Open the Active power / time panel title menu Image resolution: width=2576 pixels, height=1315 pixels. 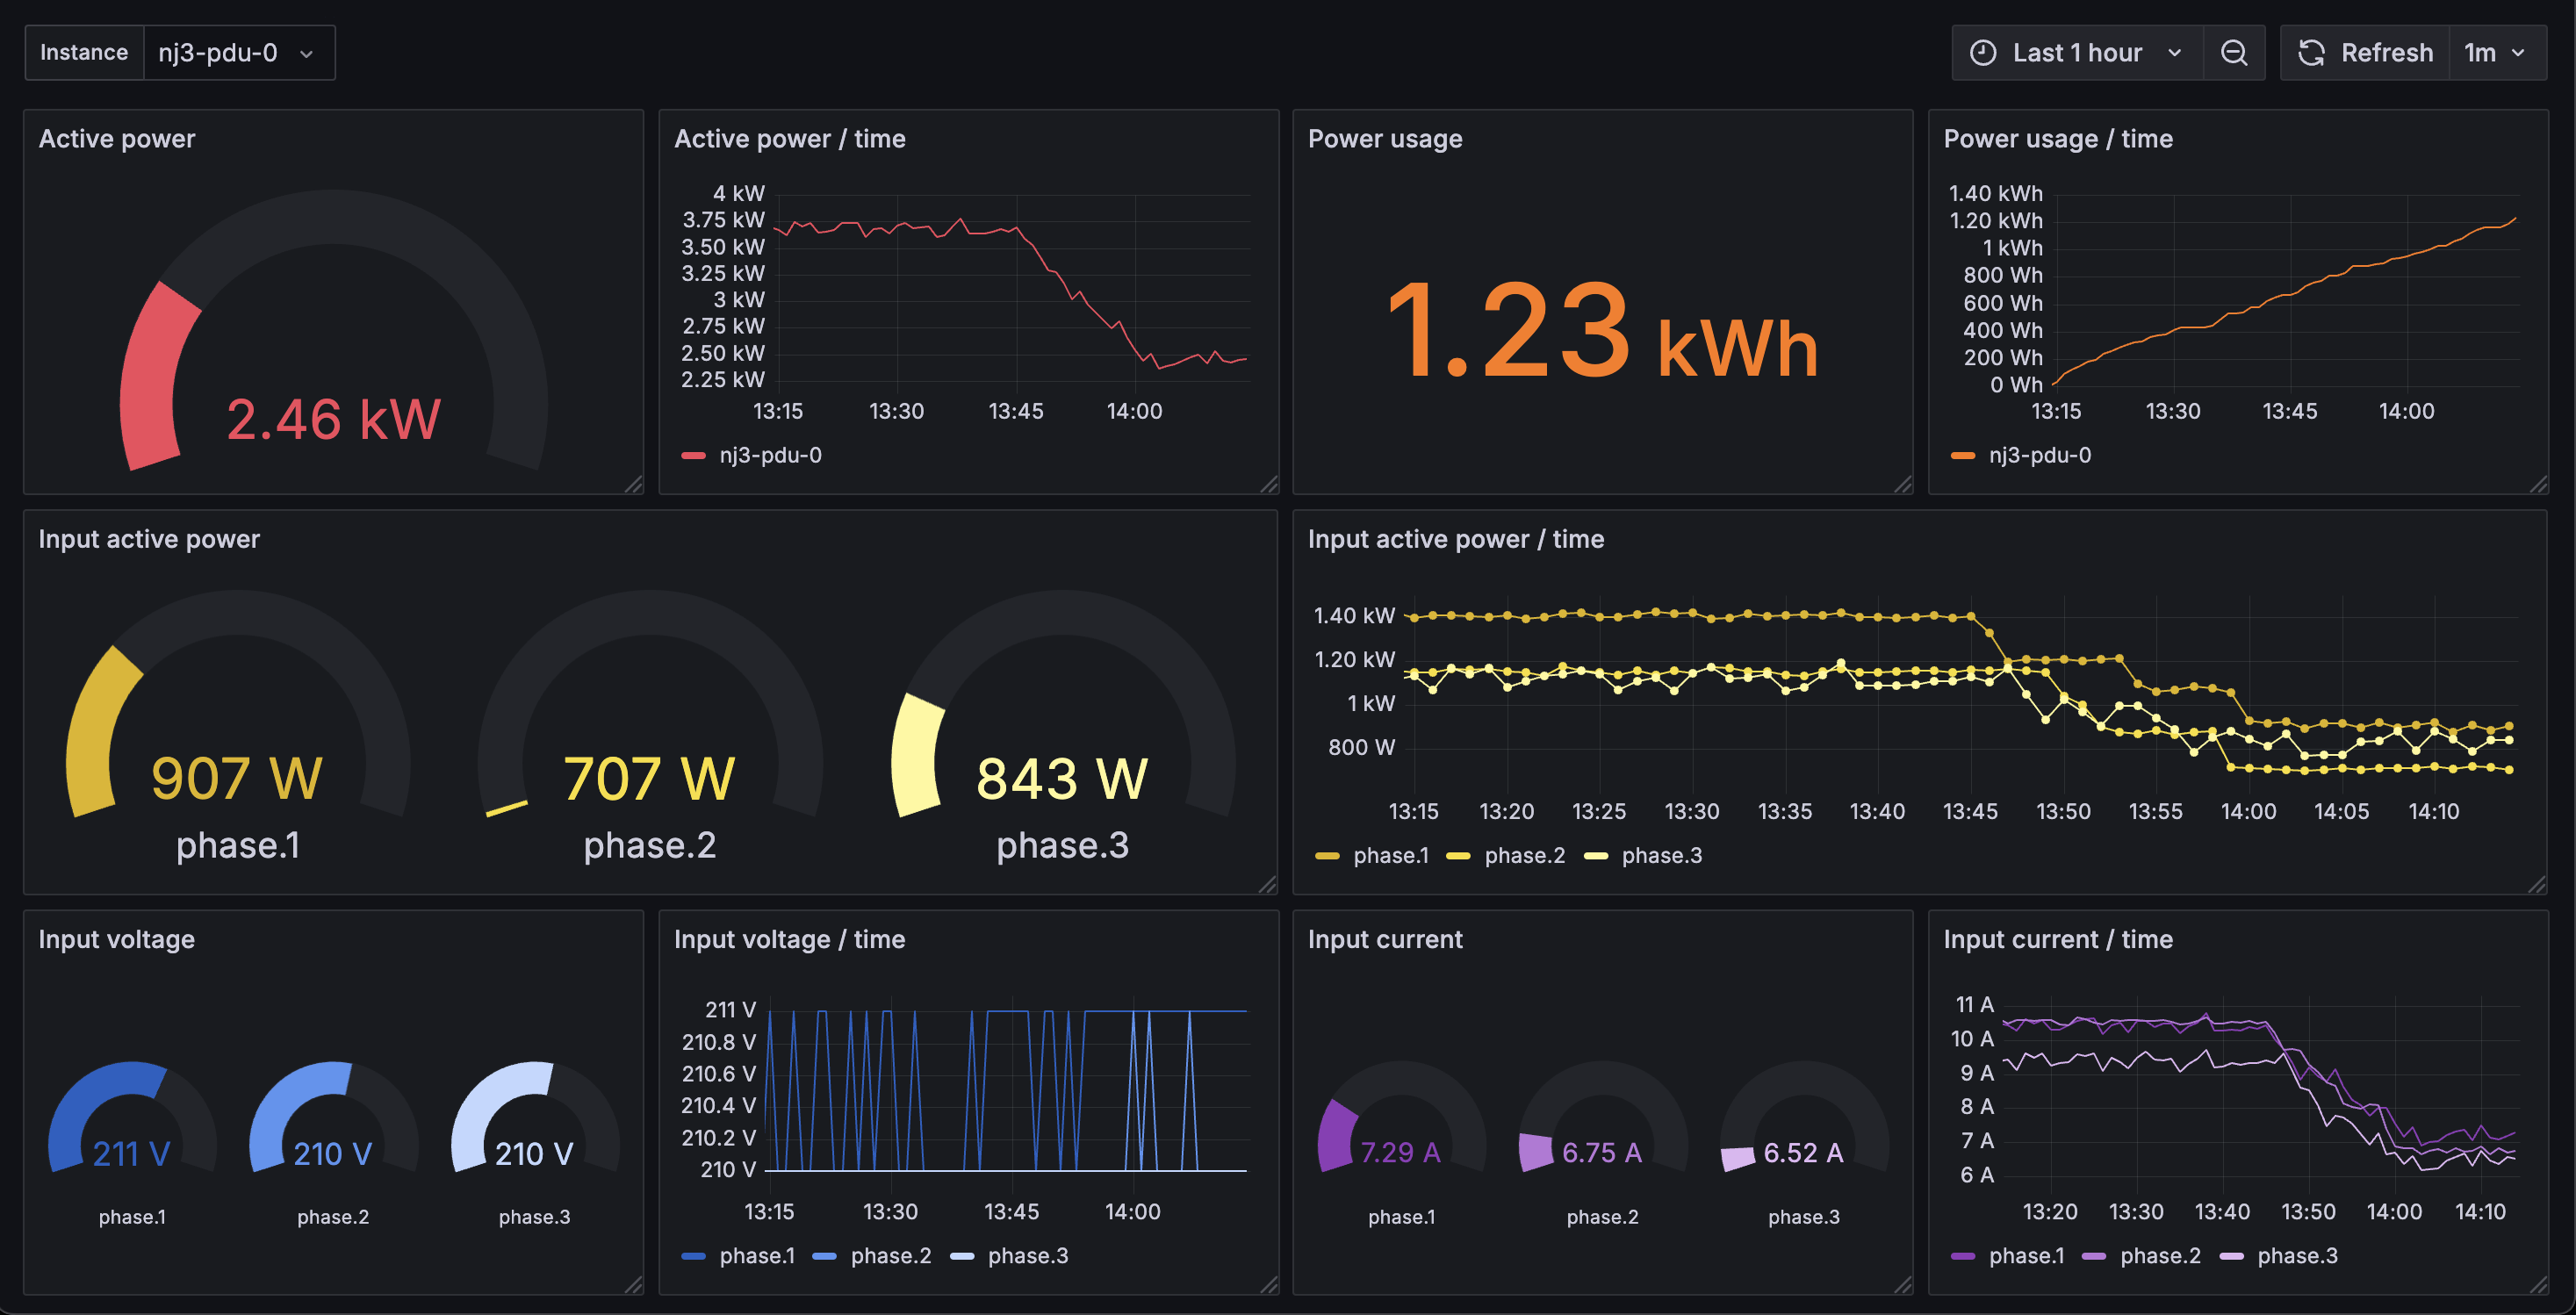point(789,139)
